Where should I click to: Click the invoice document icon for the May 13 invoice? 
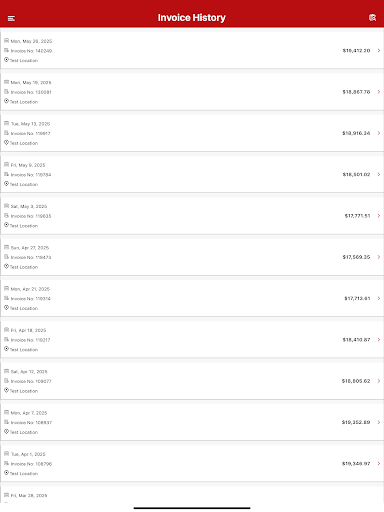point(6,133)
